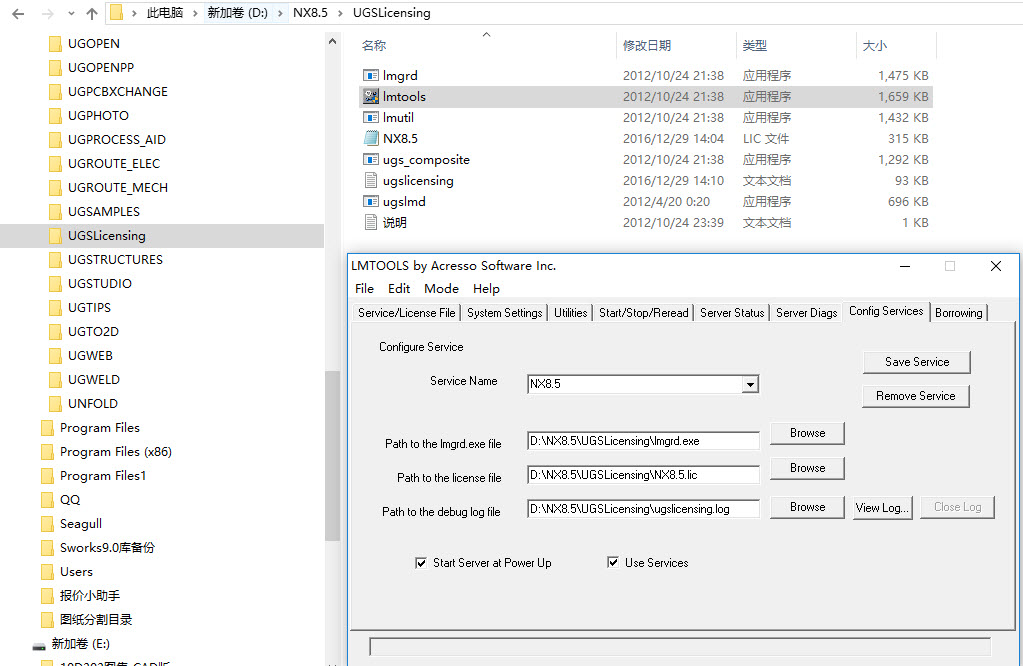Click the debug log path input field
Screen dimensions: 1023x666
point(643,509)
